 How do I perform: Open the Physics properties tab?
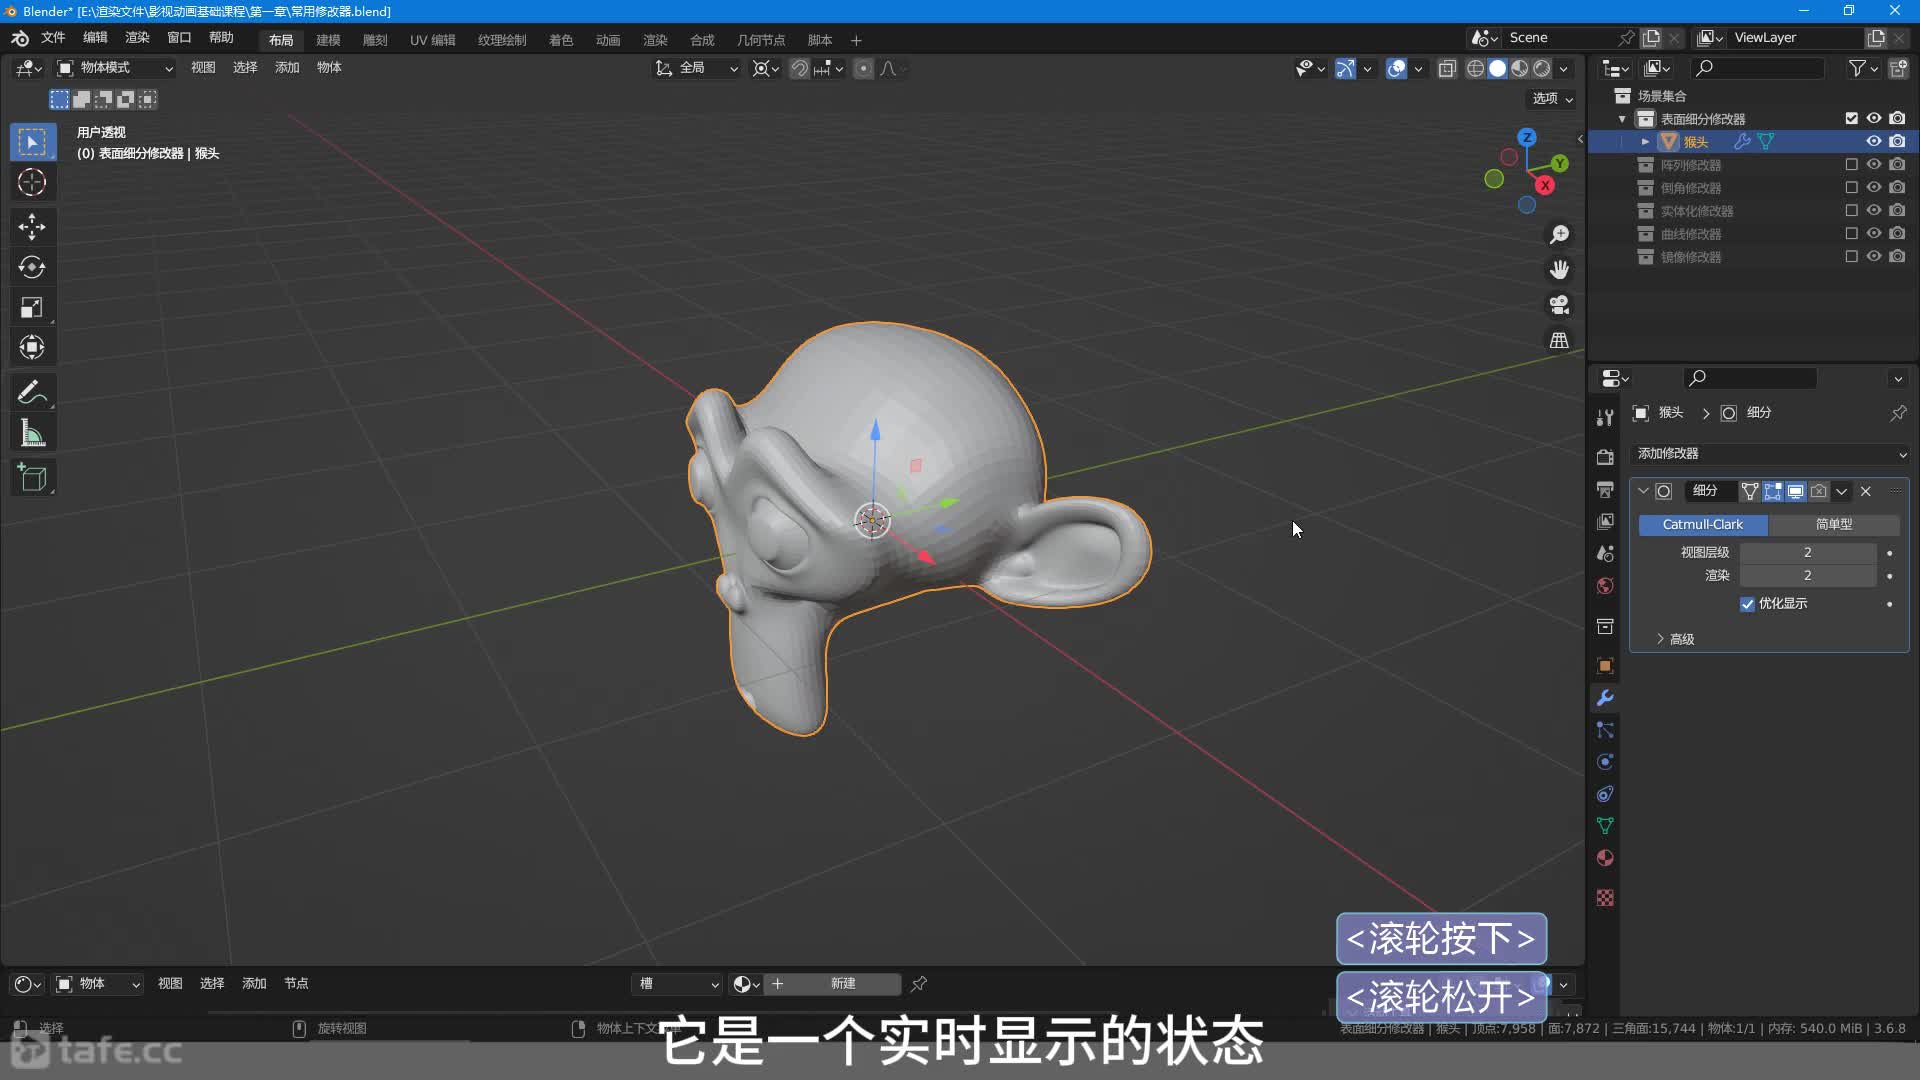click(x=1605, y=762)
